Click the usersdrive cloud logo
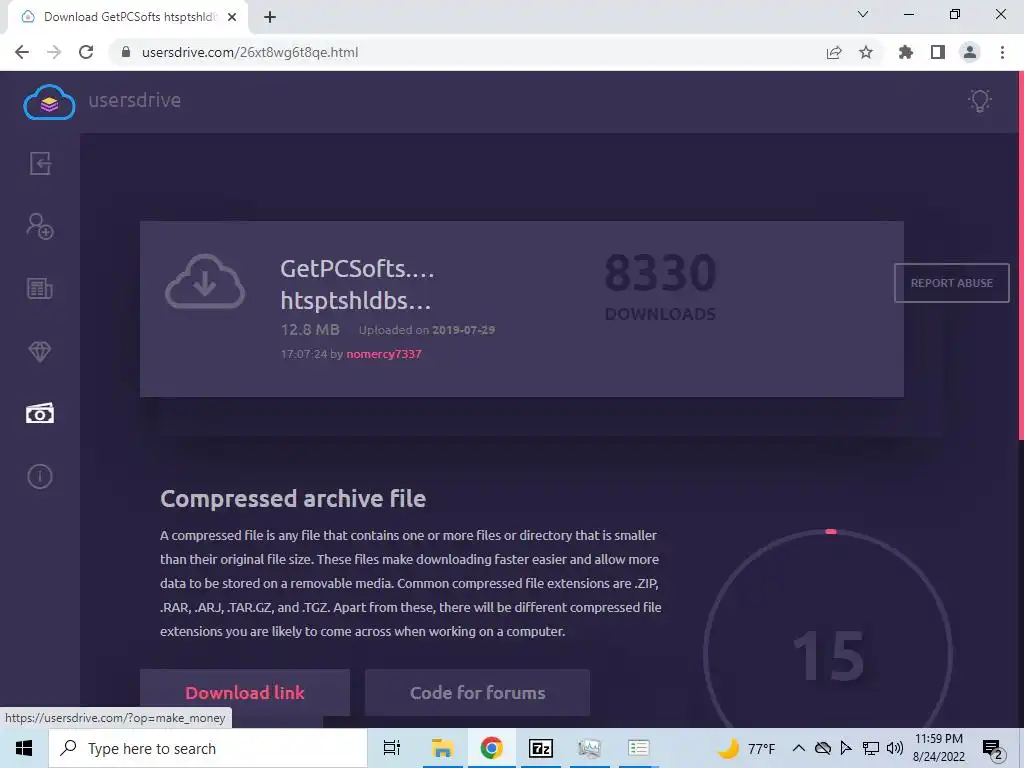Image resolution: width=1024 pixels, height=768 pixels. tap(49, 102)
